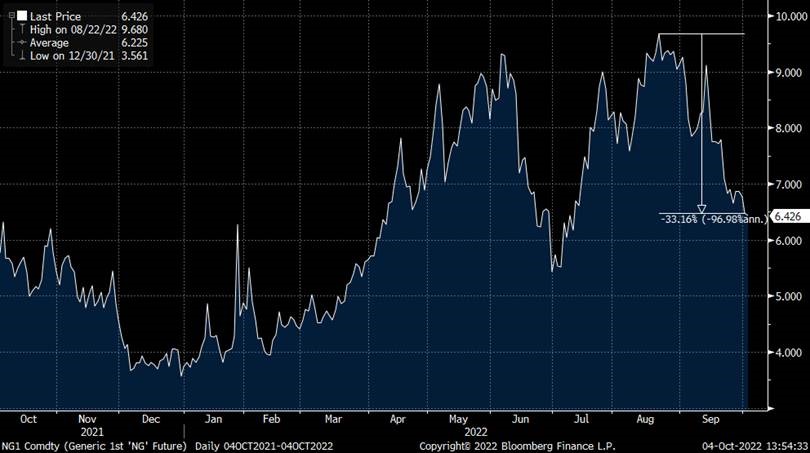Click the Last Price legend label
810x453 pixels.
click(x=55, y=17)
